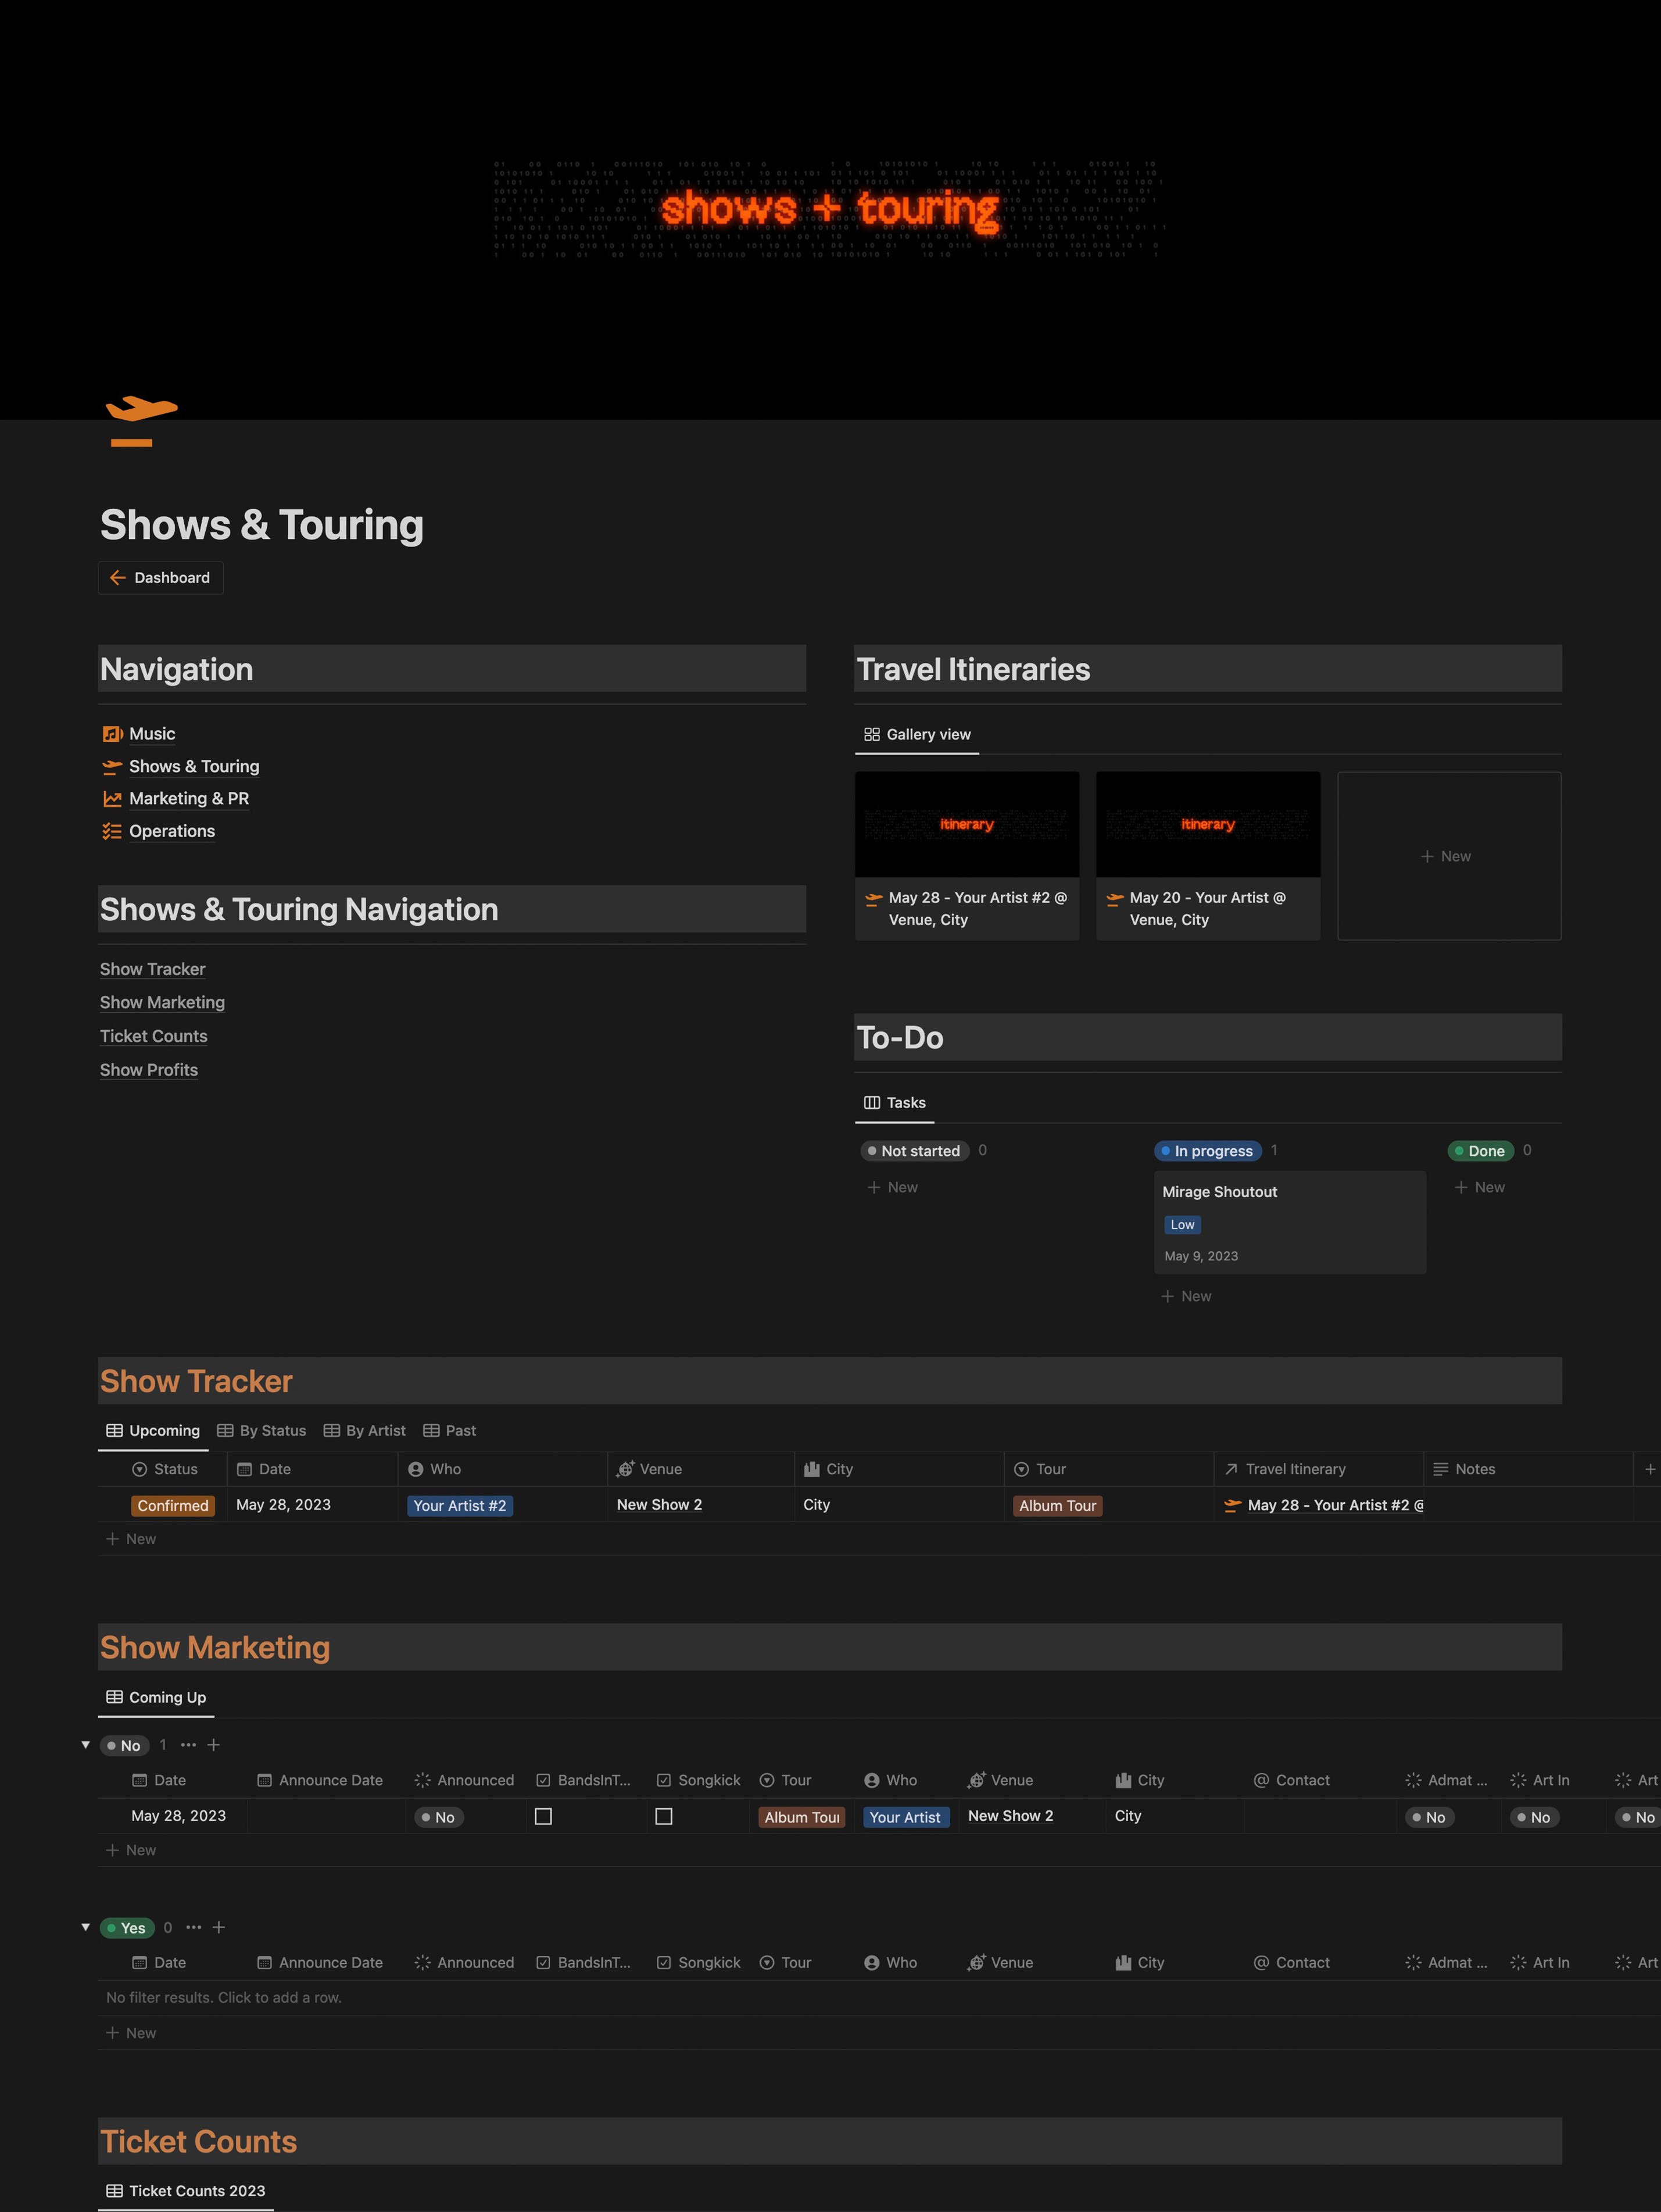Check the BandsInTown checkbox for May 28 show
Viewport: 1661px width, 2212px height.
543,1816
